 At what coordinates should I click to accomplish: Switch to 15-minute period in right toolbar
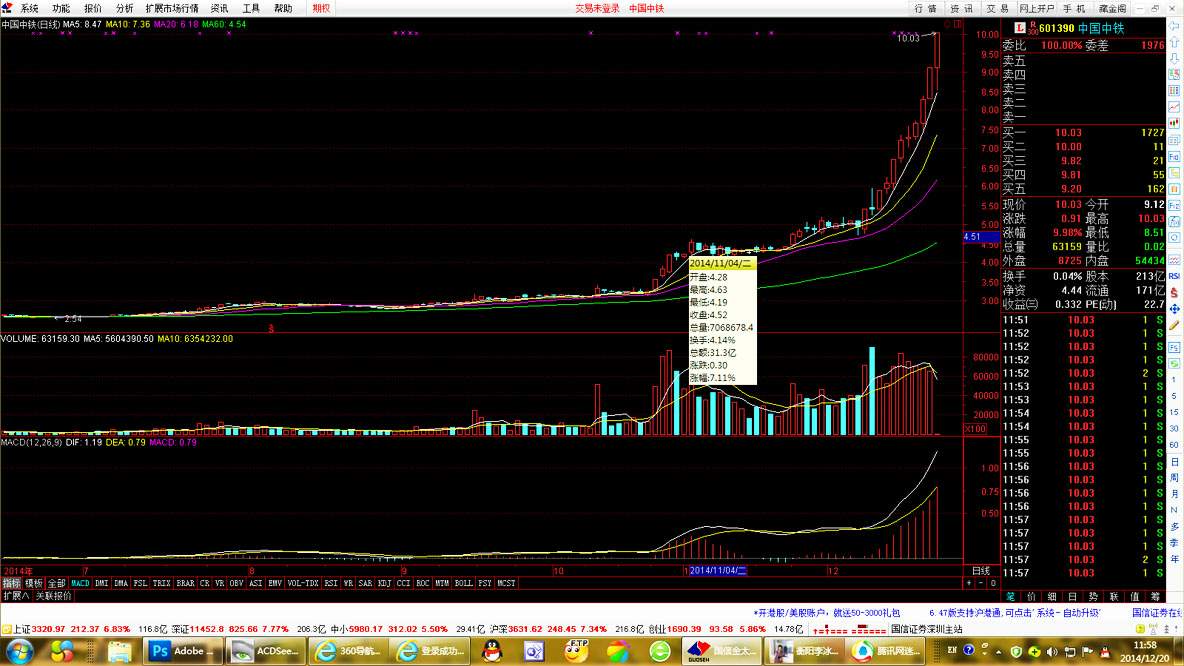click(x=1174, y=412)
